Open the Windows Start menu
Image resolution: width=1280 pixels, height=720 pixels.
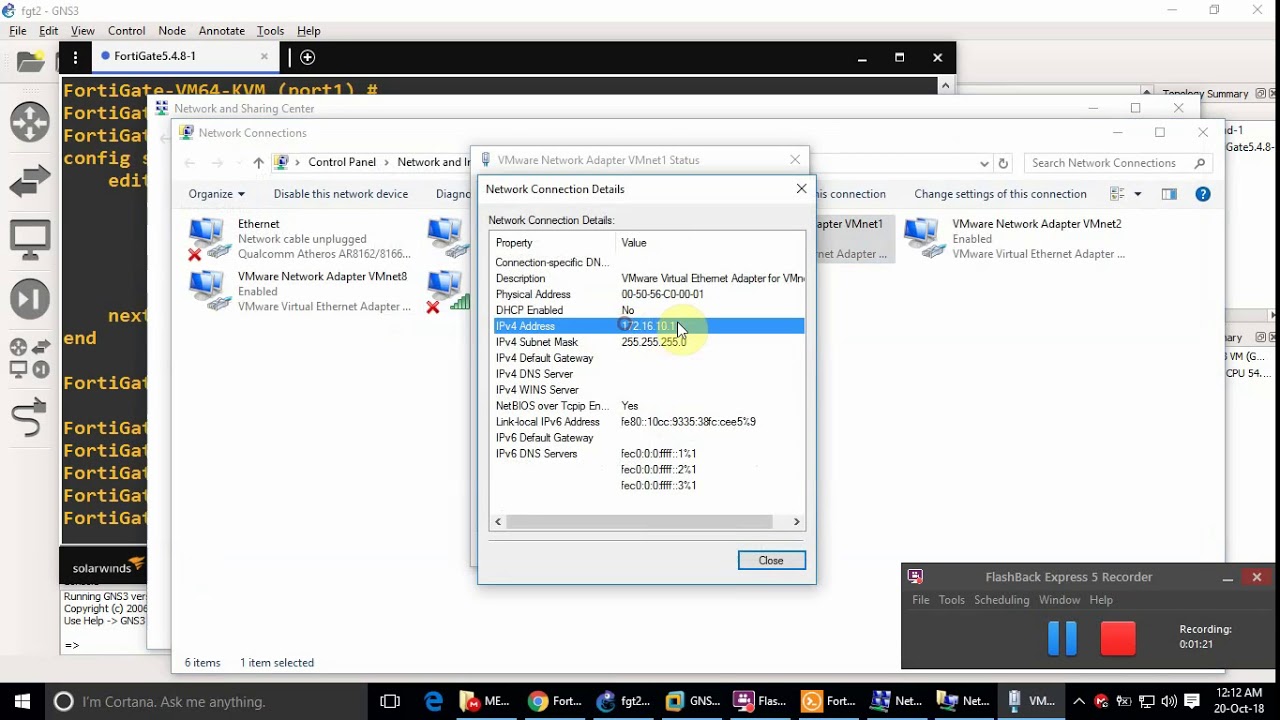22,701
